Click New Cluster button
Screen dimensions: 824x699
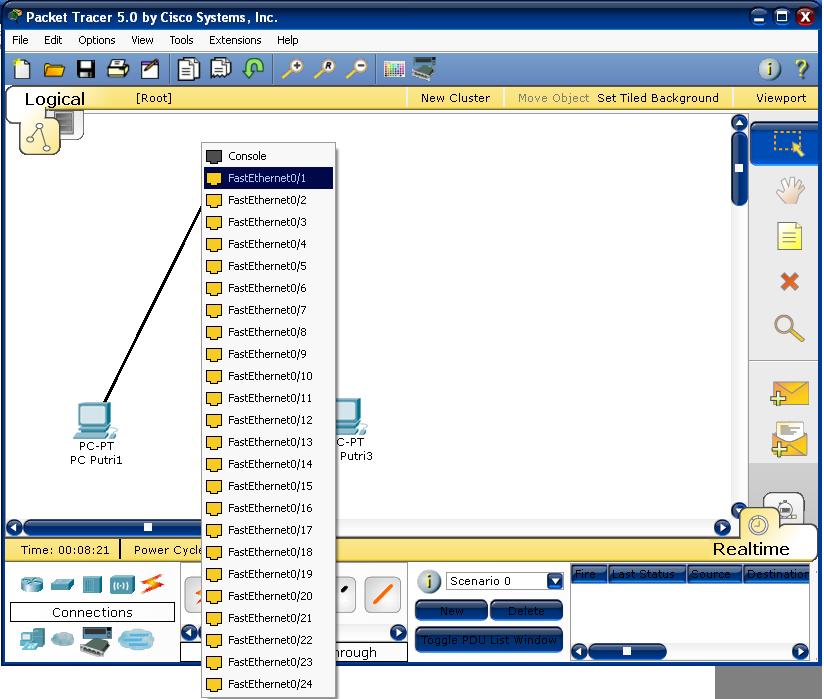455,98
